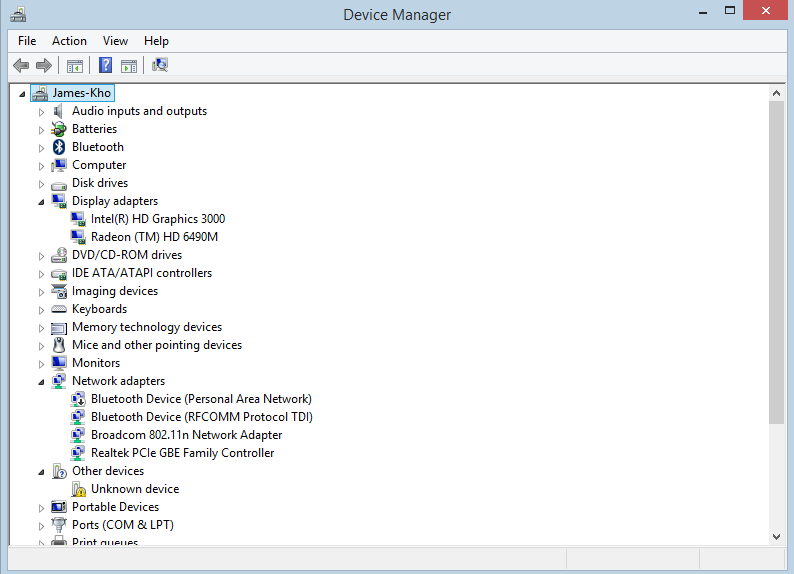Click the Bluetooth category icon

[x=59, y=147]
